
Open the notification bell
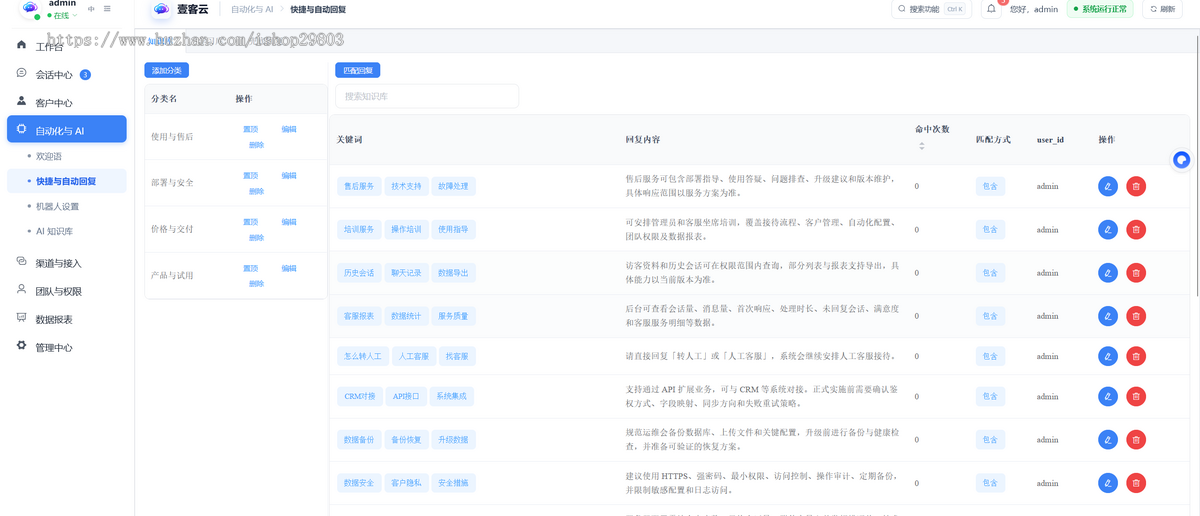[991, 9]
